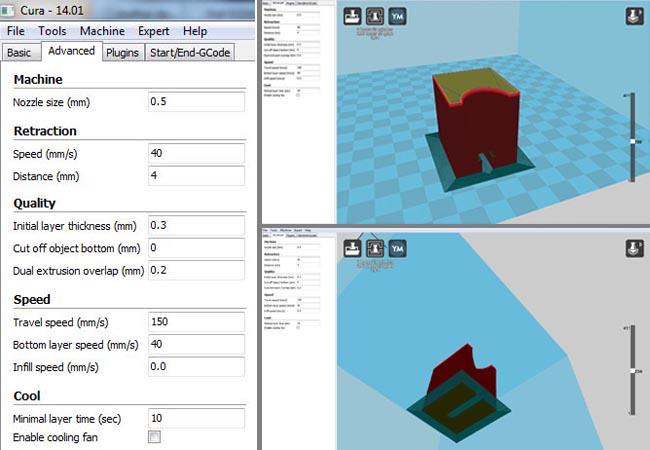Click the Bottom layer speed field
This screenshot has width=650, height=450.
tap(196, 344)
